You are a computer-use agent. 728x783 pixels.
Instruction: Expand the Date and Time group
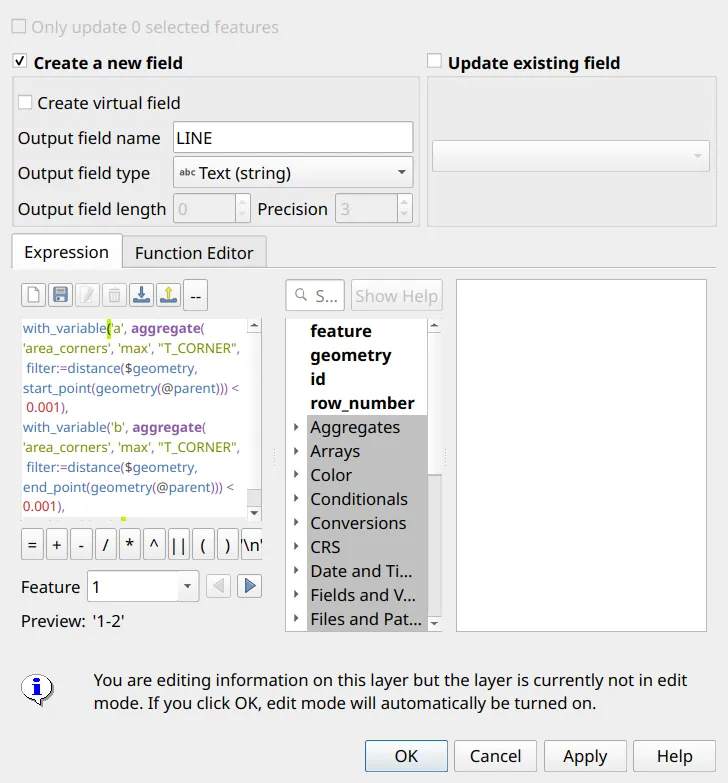coord(296,571)
